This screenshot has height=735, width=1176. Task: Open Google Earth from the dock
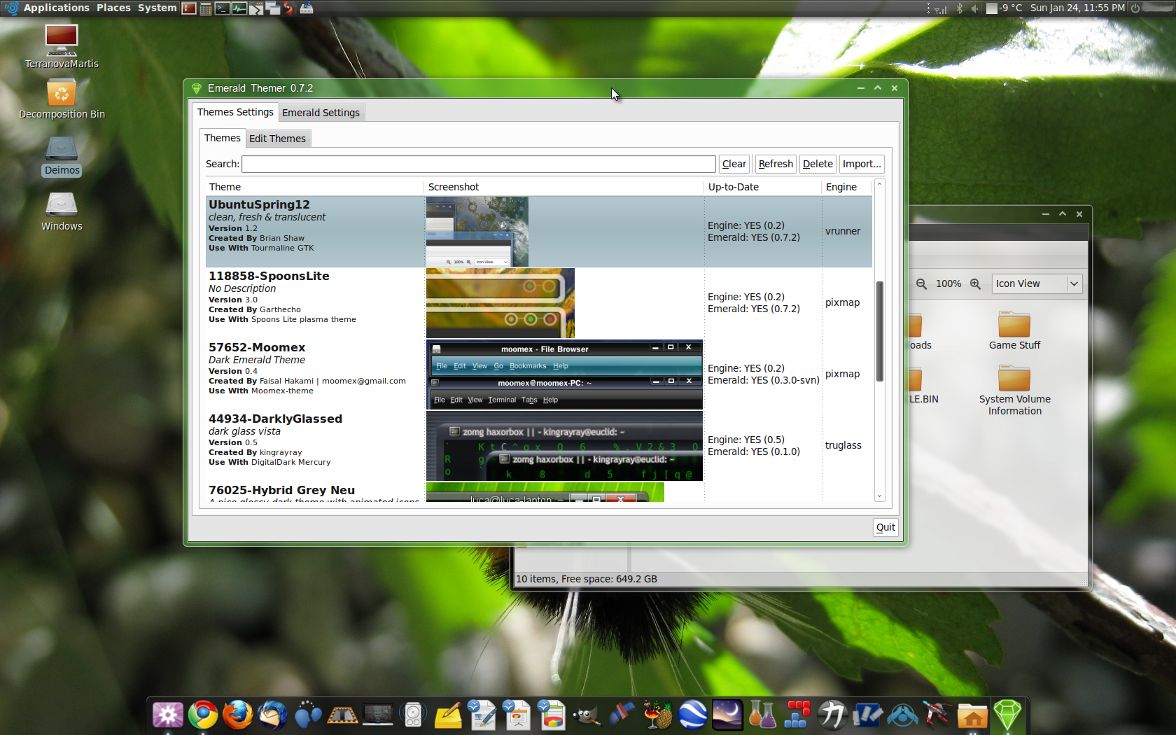(x=693, y=714)
